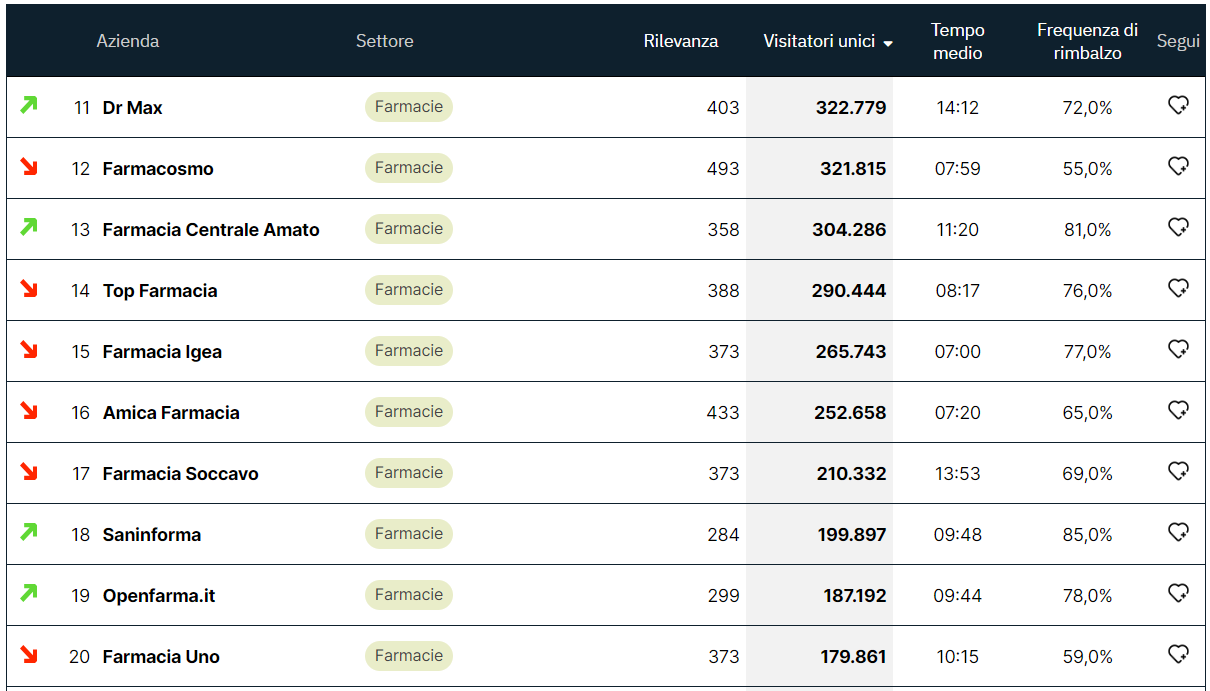The height and width of the screenshot is (691, 1210).
Task: Click visitor count 321.815
Action: (853, 169)
